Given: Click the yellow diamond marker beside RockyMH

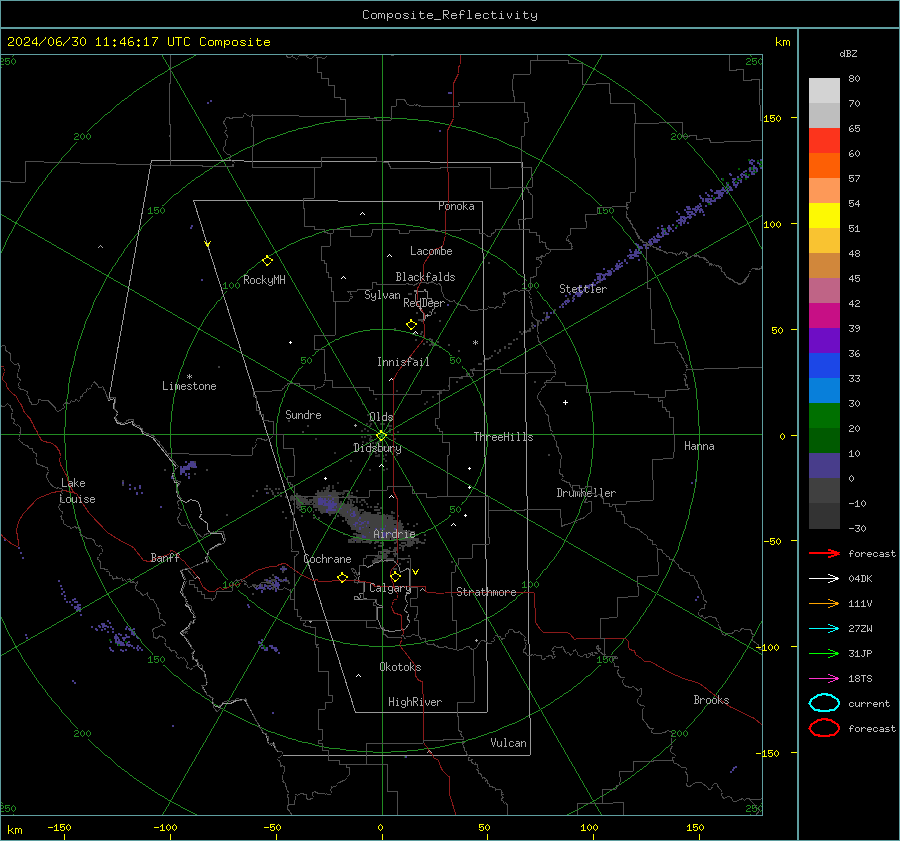Looking at the screenshot, I should pos(267,261).
